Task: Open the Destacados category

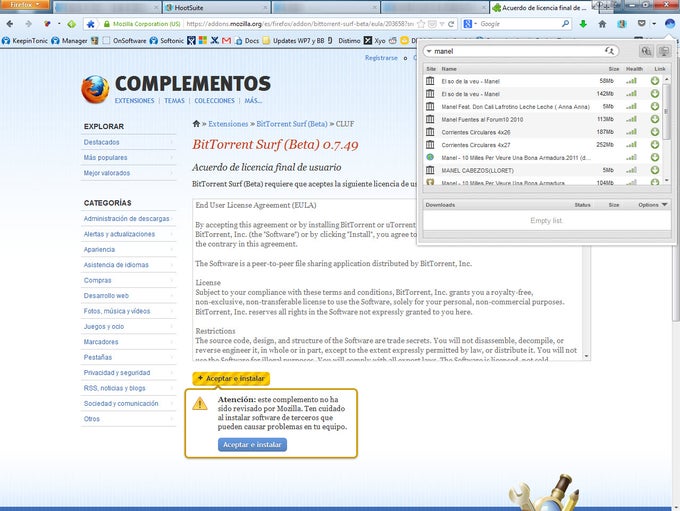Action: pos(101,142)
